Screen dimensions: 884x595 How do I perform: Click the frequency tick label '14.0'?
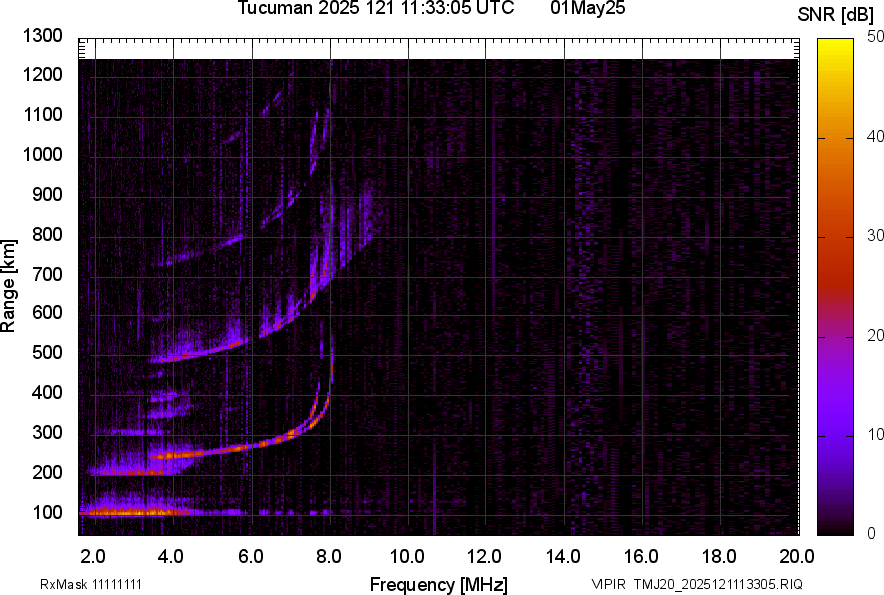click(x=563, y=557)
